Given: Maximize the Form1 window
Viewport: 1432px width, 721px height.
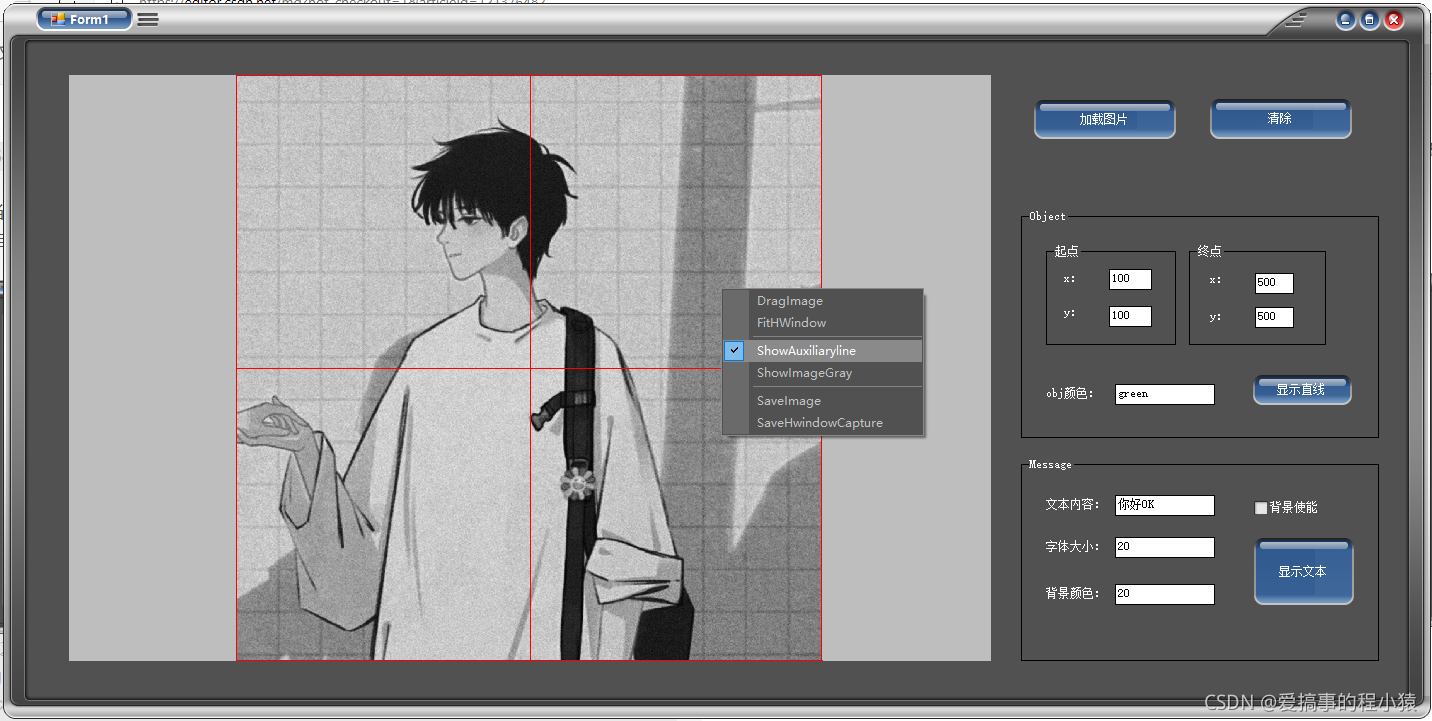Looking at the screenshot, I should point(1370,20).
